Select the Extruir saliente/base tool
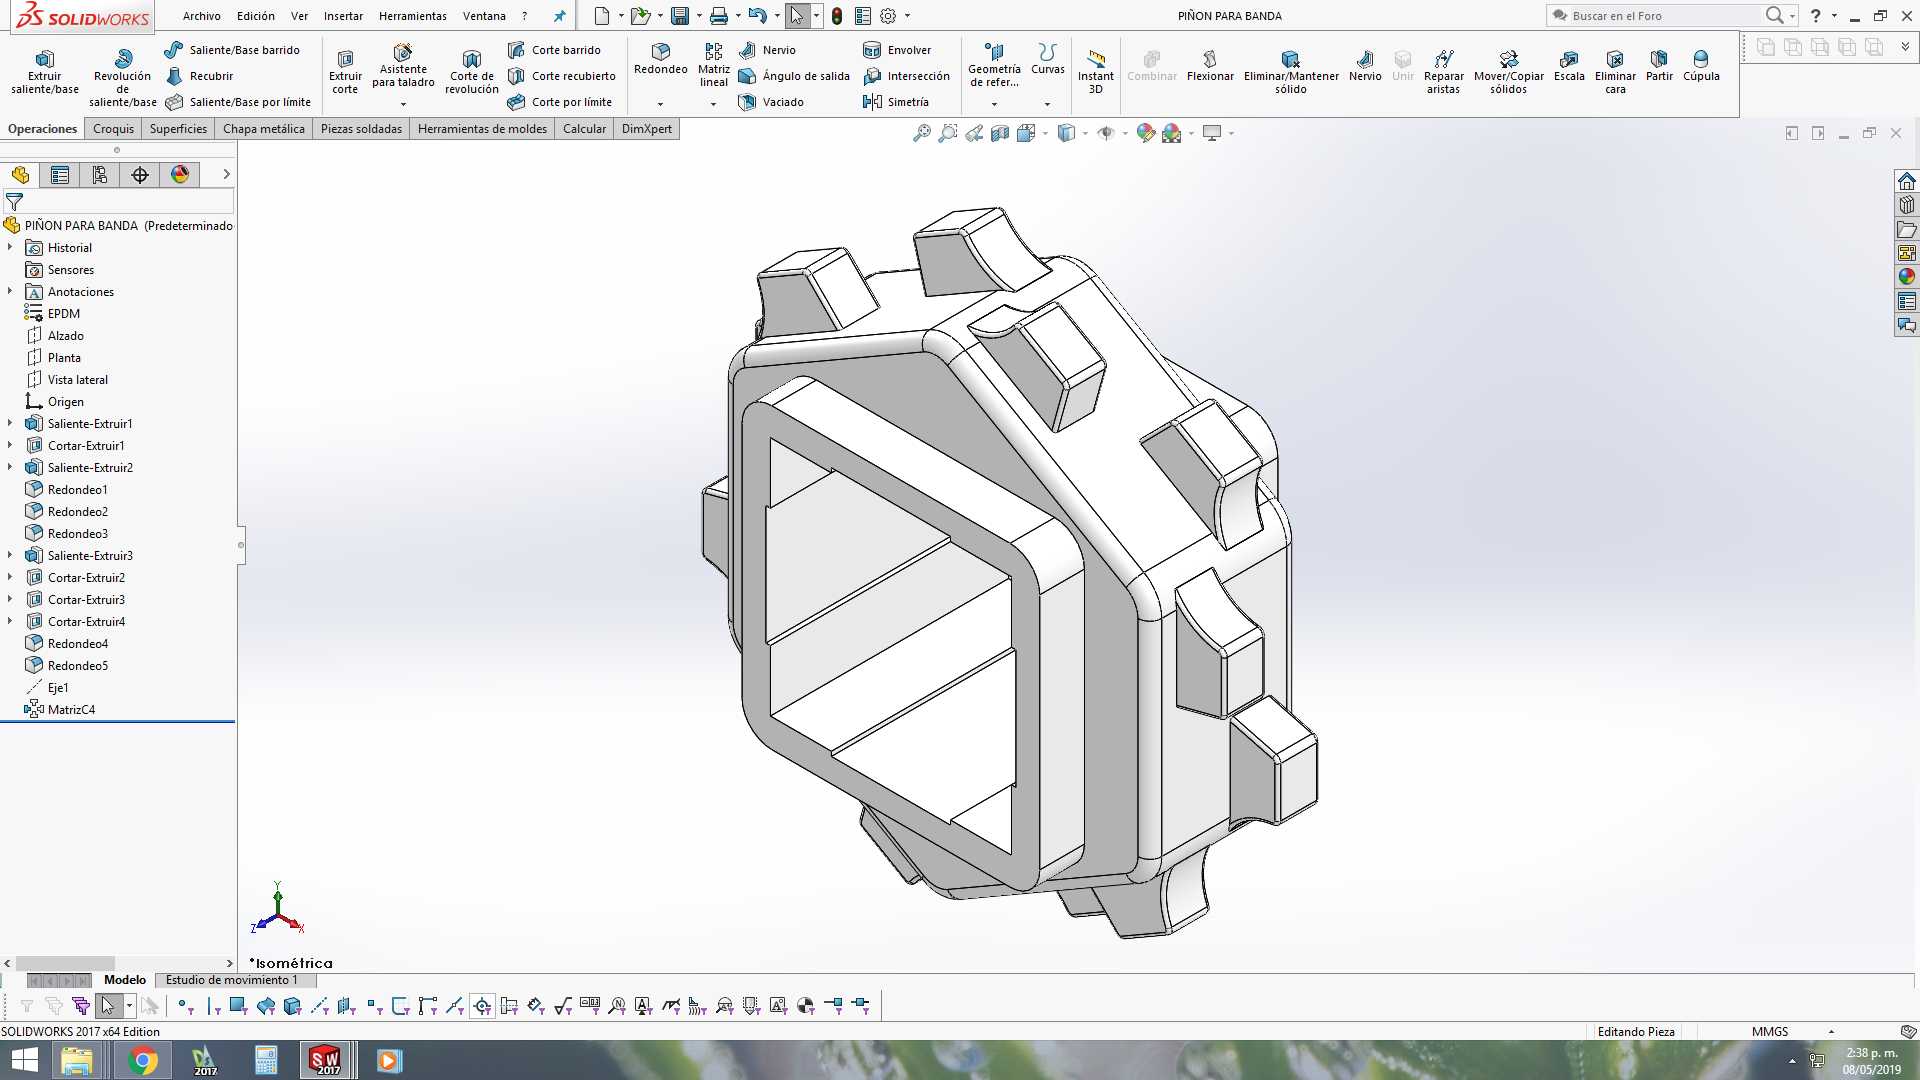This screenshot has width=1920, height=1080. [44, 72]
